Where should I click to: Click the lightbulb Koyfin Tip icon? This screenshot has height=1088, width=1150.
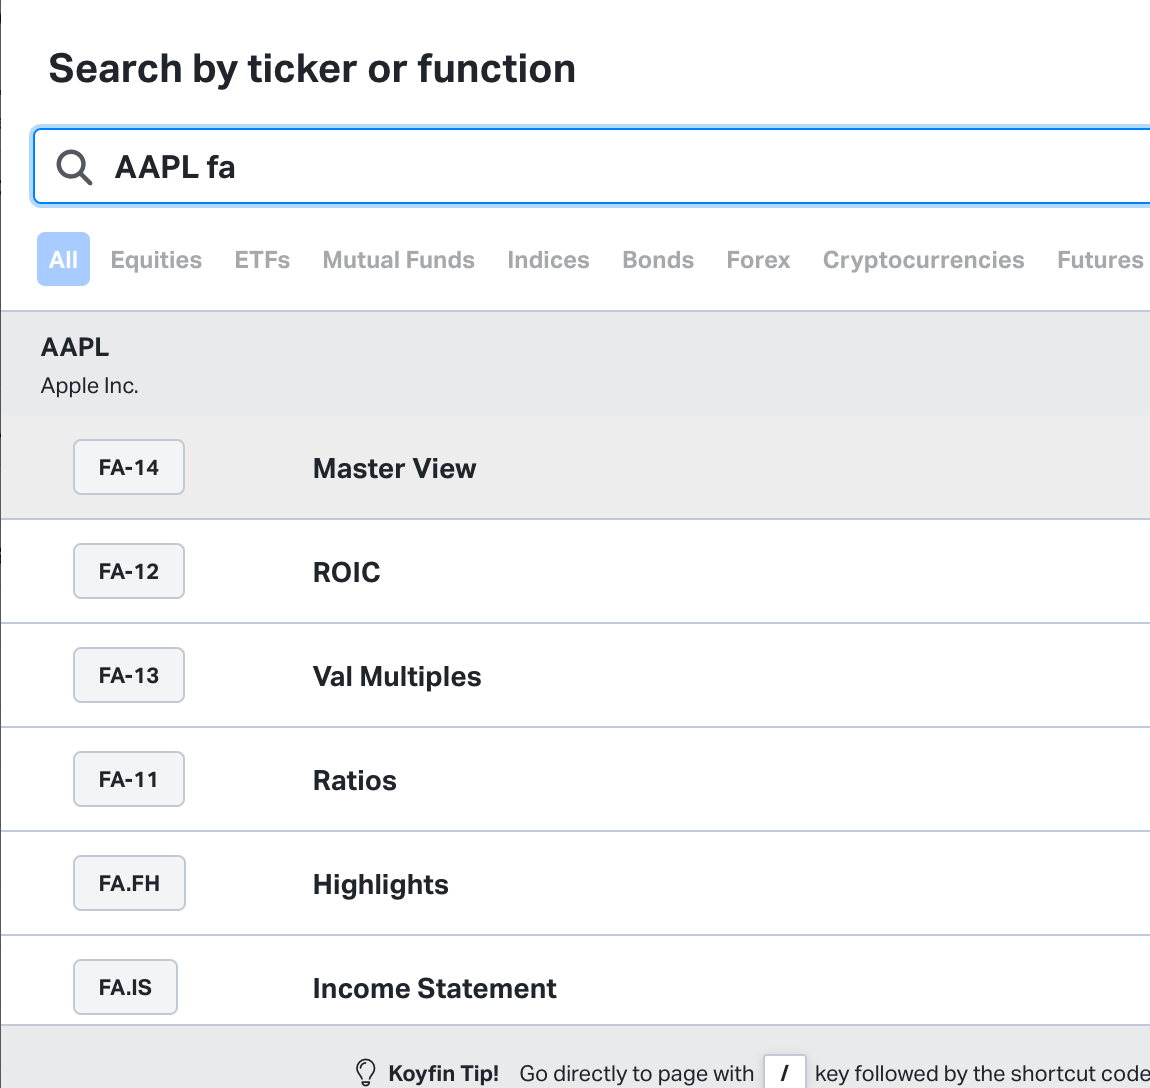click(x=365, y=1073)
